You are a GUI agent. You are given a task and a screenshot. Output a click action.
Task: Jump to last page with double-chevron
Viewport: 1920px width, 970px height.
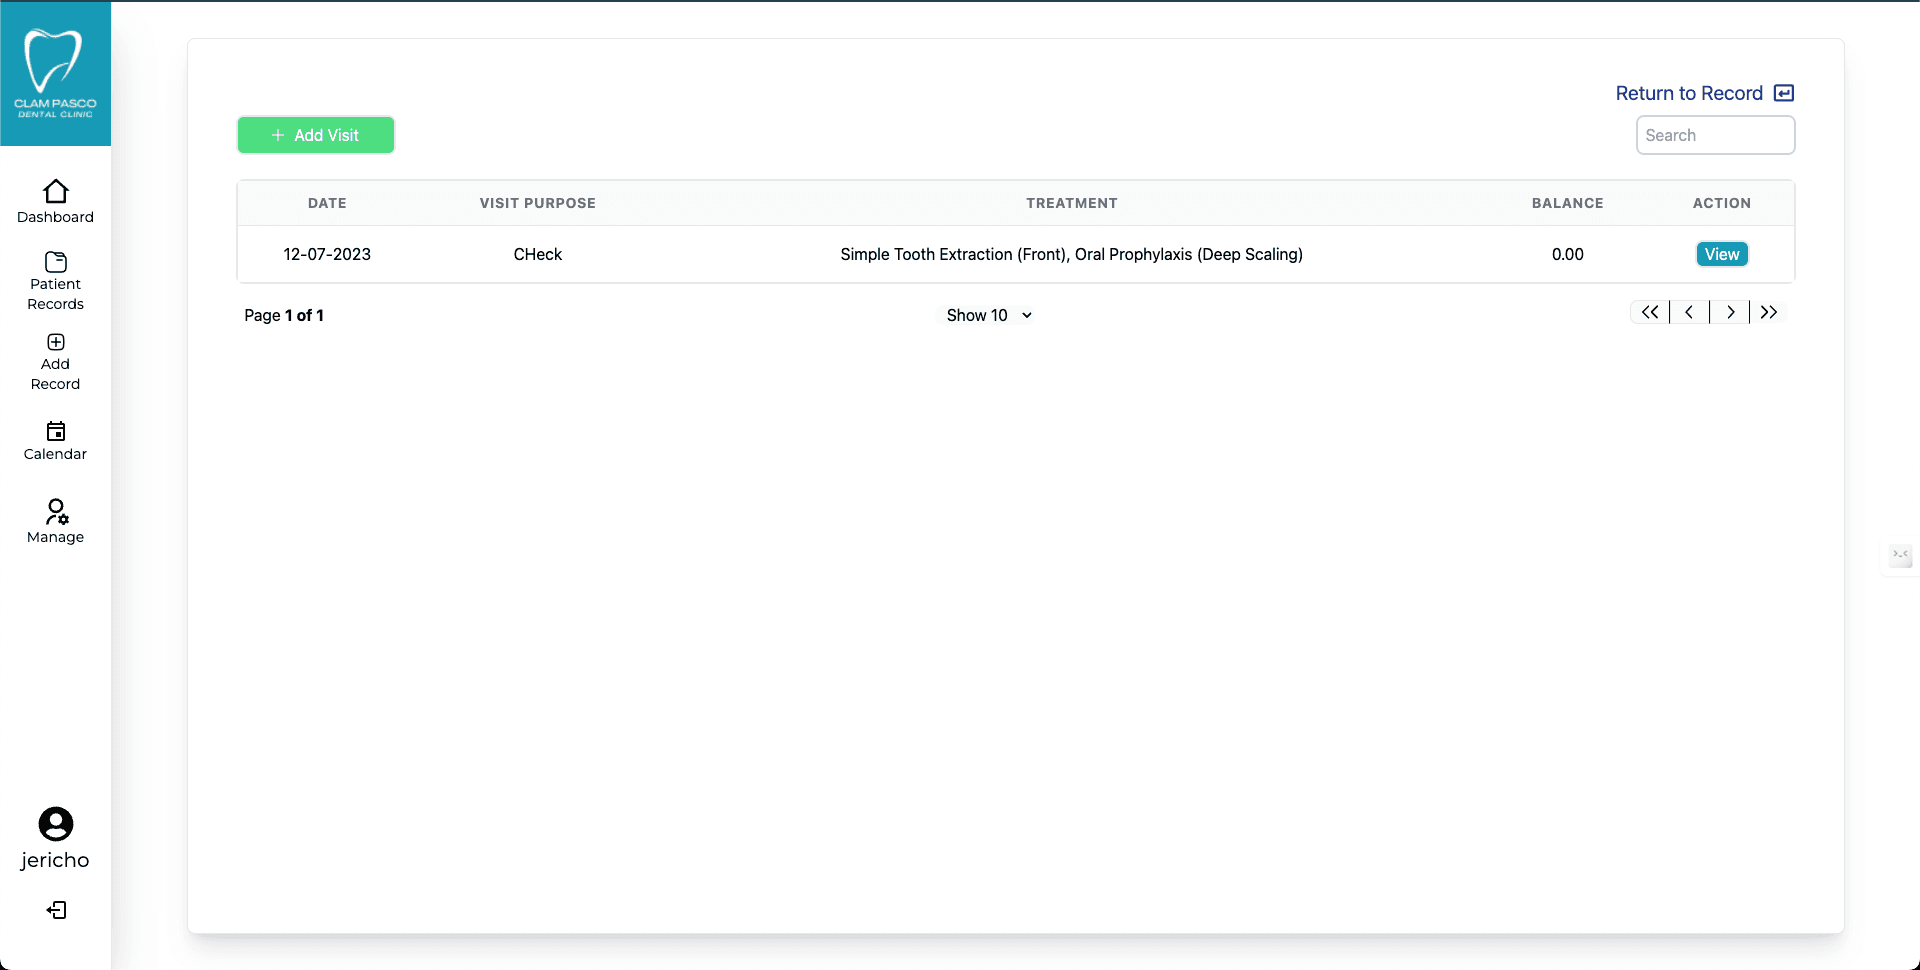click(1770, 311)
